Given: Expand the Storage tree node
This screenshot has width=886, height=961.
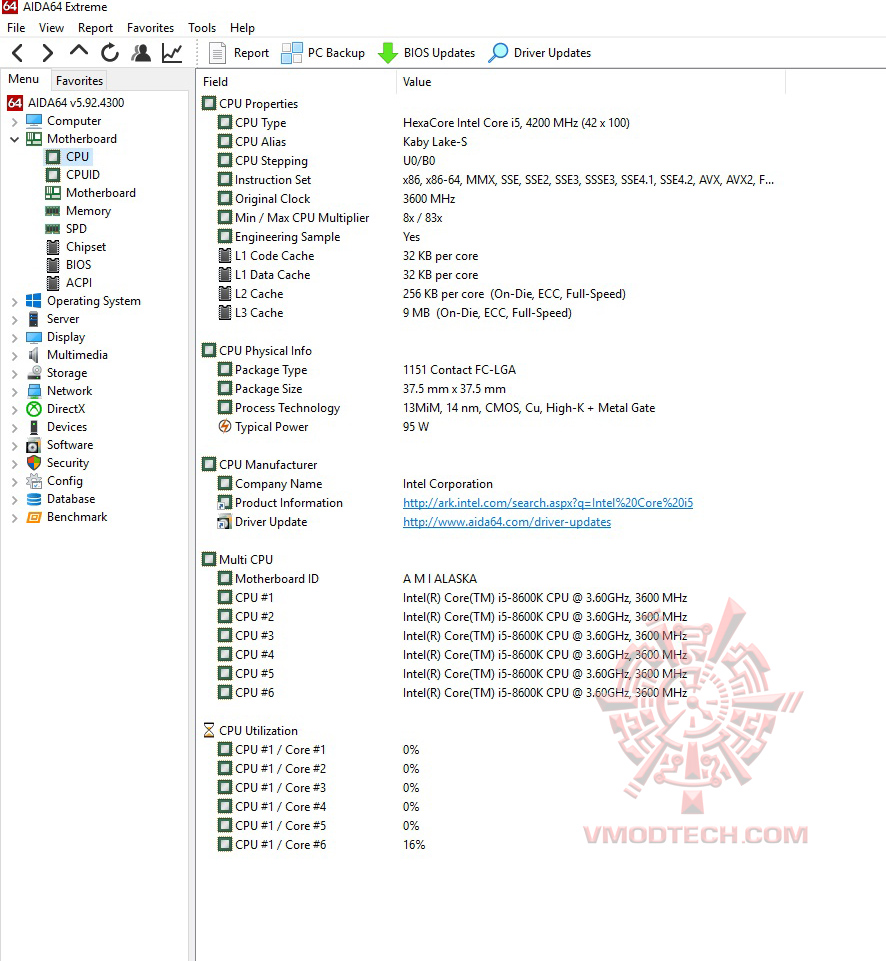Looking at the screenshot, I should (x=15, y=373).
